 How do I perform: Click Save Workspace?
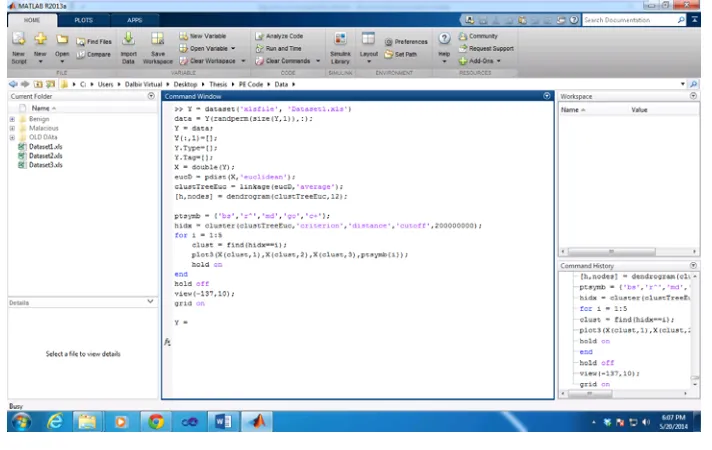pyautogui.click(x=158, y=48)
